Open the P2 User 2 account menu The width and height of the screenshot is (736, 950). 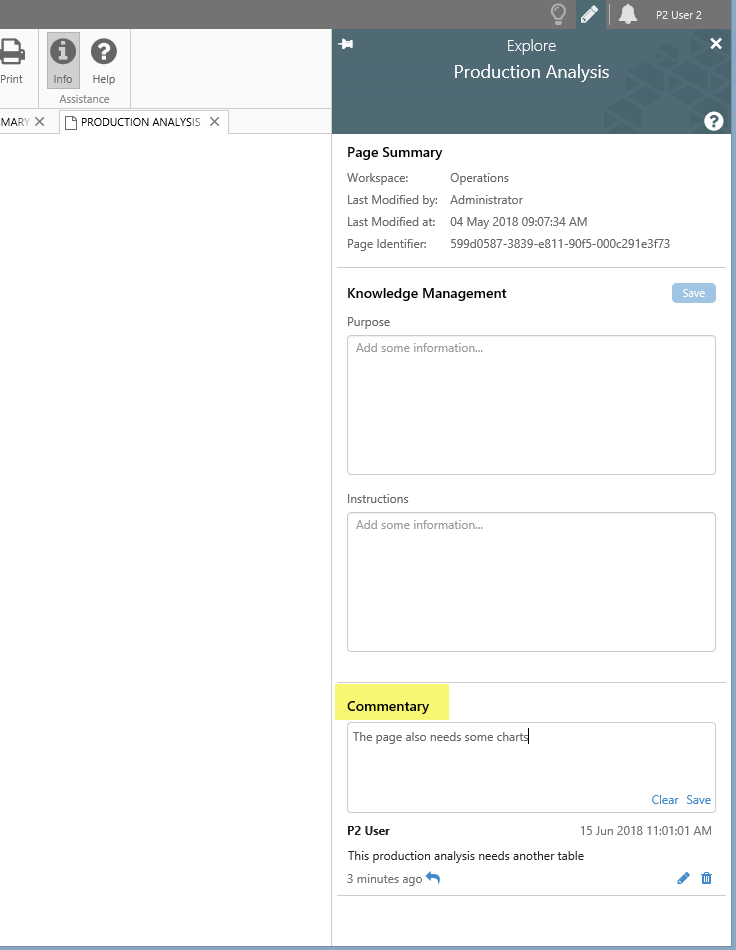pos(678,15)
